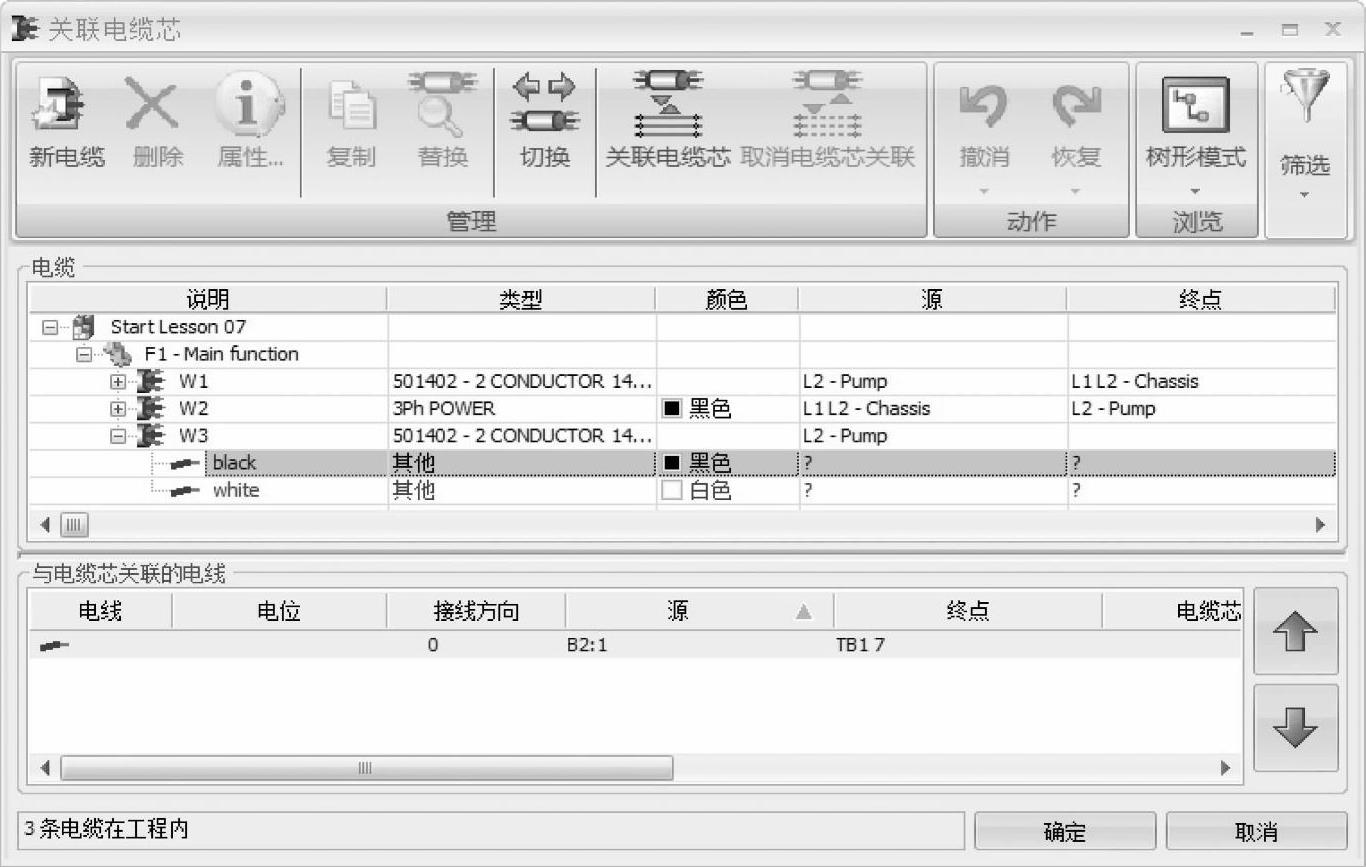Click right scroll arrow of wire list
Viewport: 1366px width, 867px height.
click(1226, 768)
